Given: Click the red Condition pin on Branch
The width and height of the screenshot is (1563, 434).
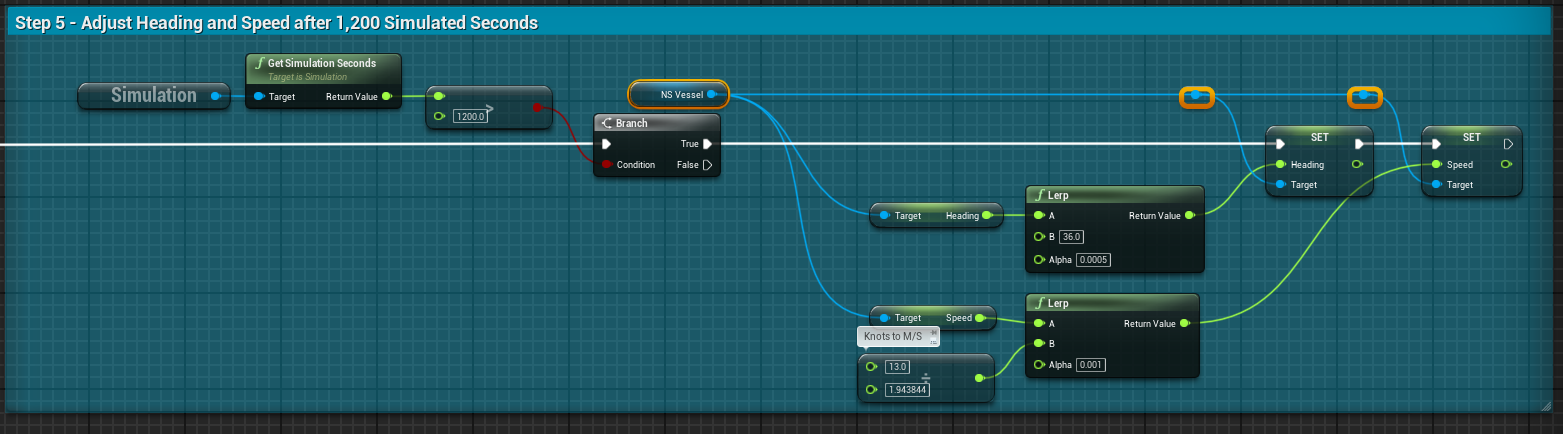Looking at the screenshot, I should pyautogui.click(x=607, y=165).
